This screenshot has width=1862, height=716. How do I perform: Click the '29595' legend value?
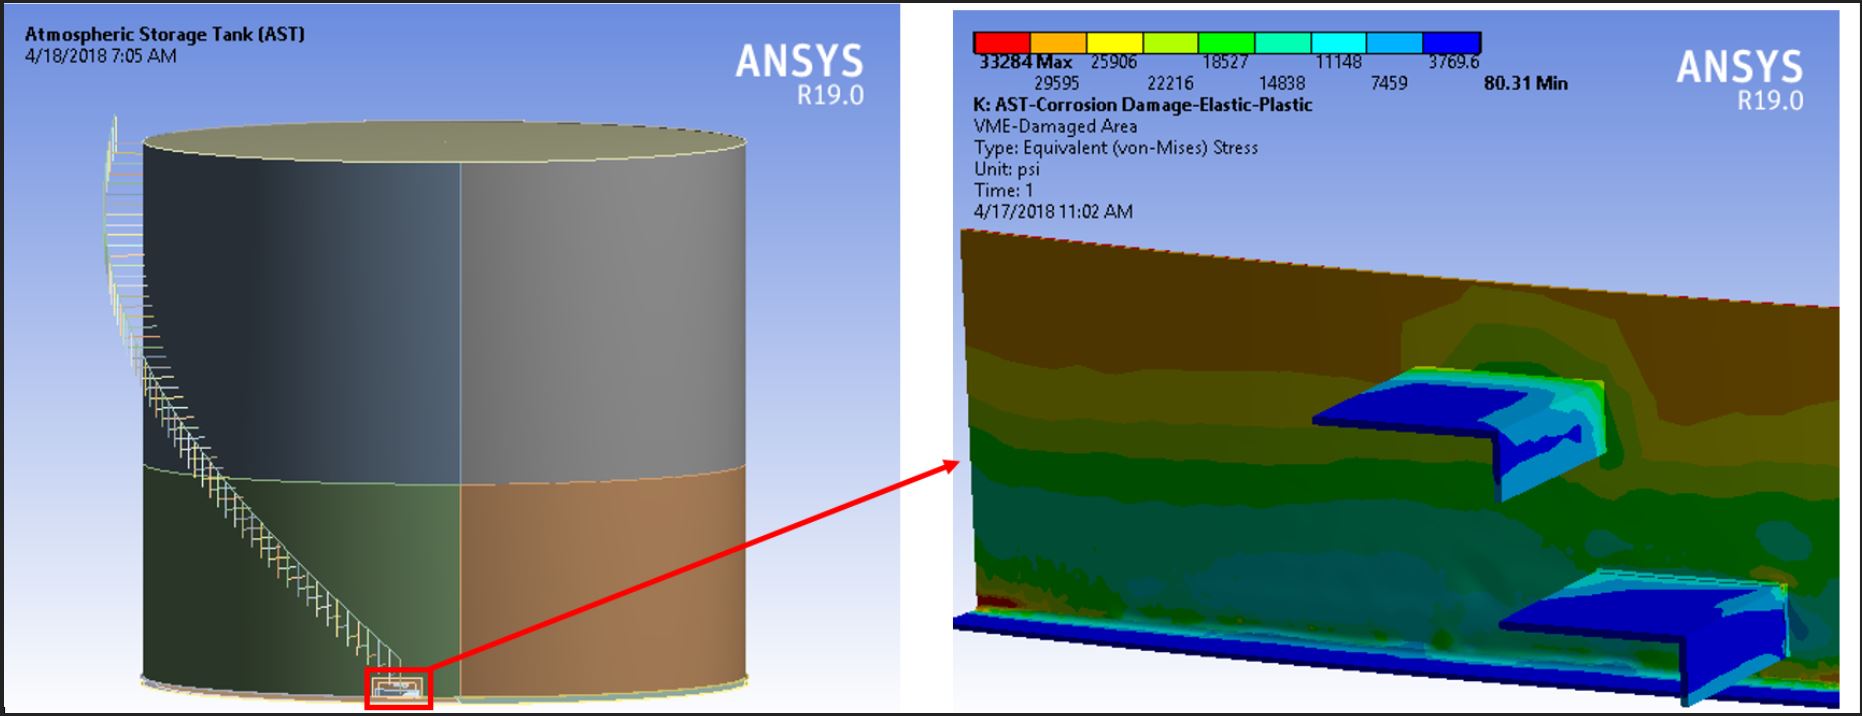point(1056,83)
